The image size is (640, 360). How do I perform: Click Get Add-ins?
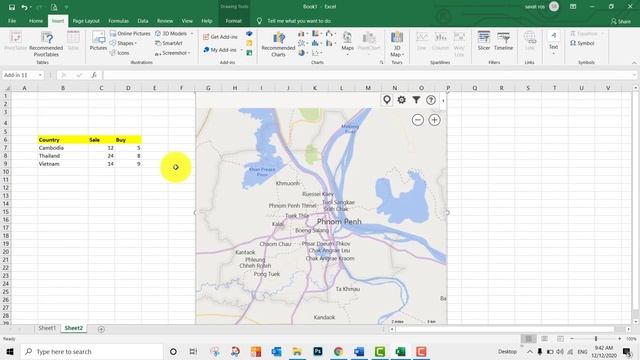pos(220,37)
